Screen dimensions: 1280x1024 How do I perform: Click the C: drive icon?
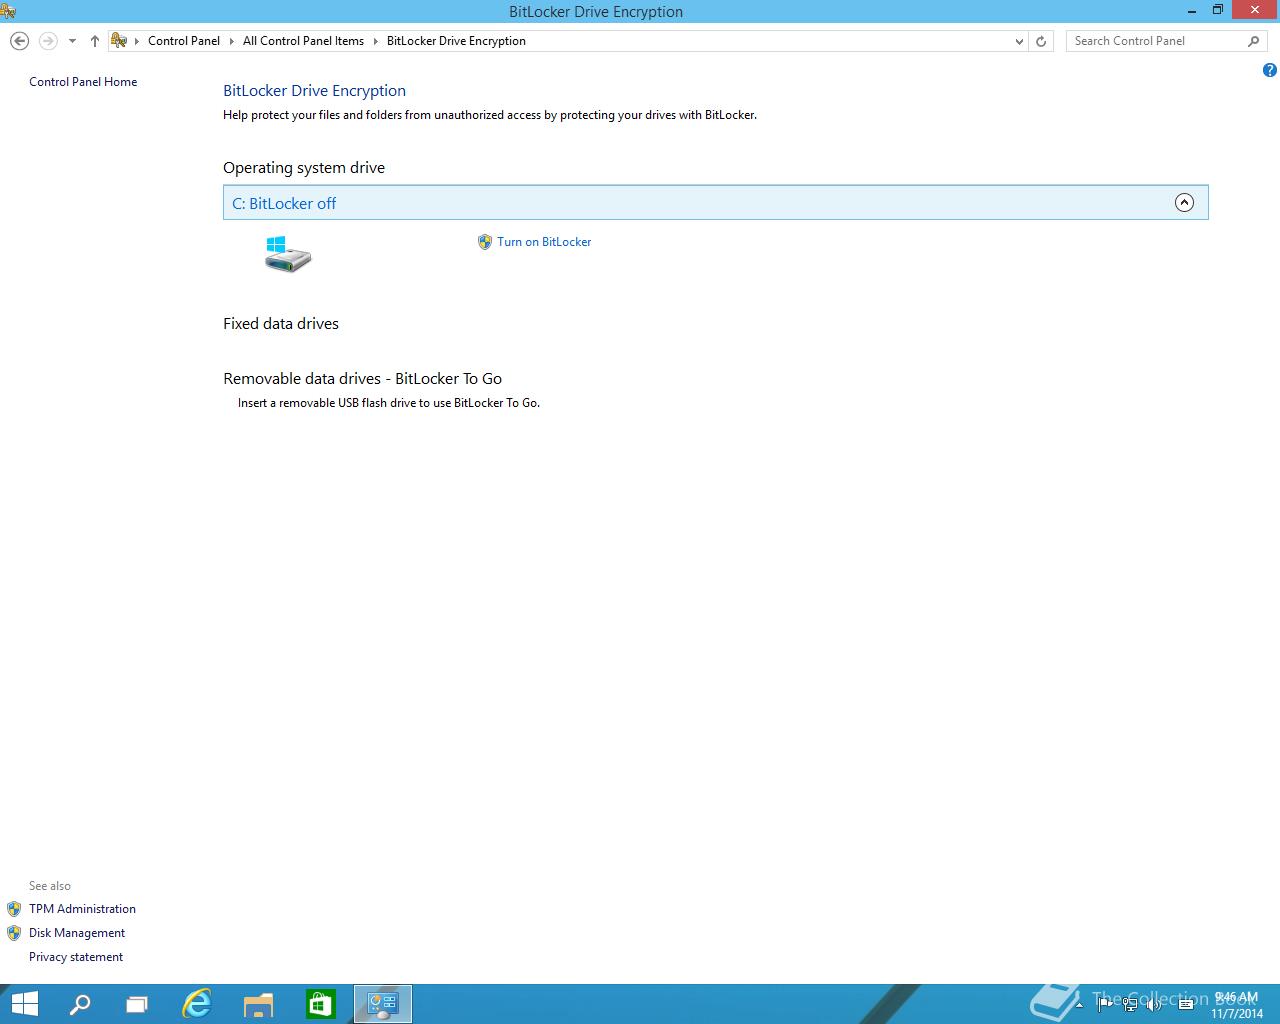[x=288, y=254]
